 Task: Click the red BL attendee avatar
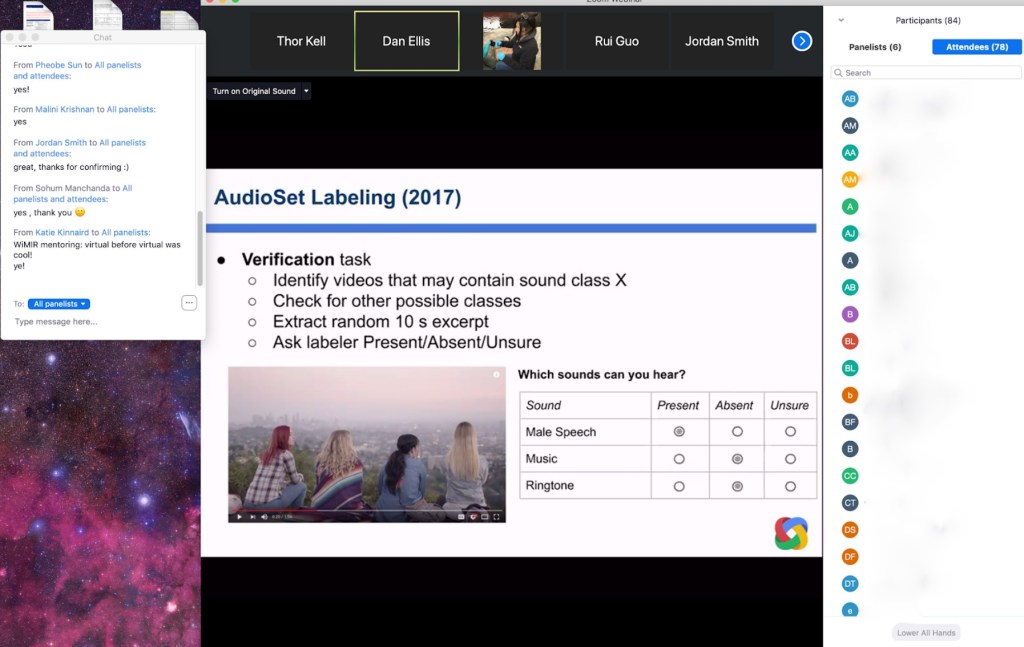click(x=850, y=341)
